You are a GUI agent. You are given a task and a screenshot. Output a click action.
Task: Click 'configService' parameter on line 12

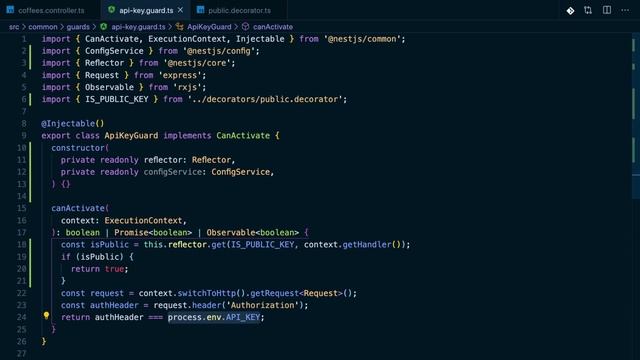pos(173,172)
